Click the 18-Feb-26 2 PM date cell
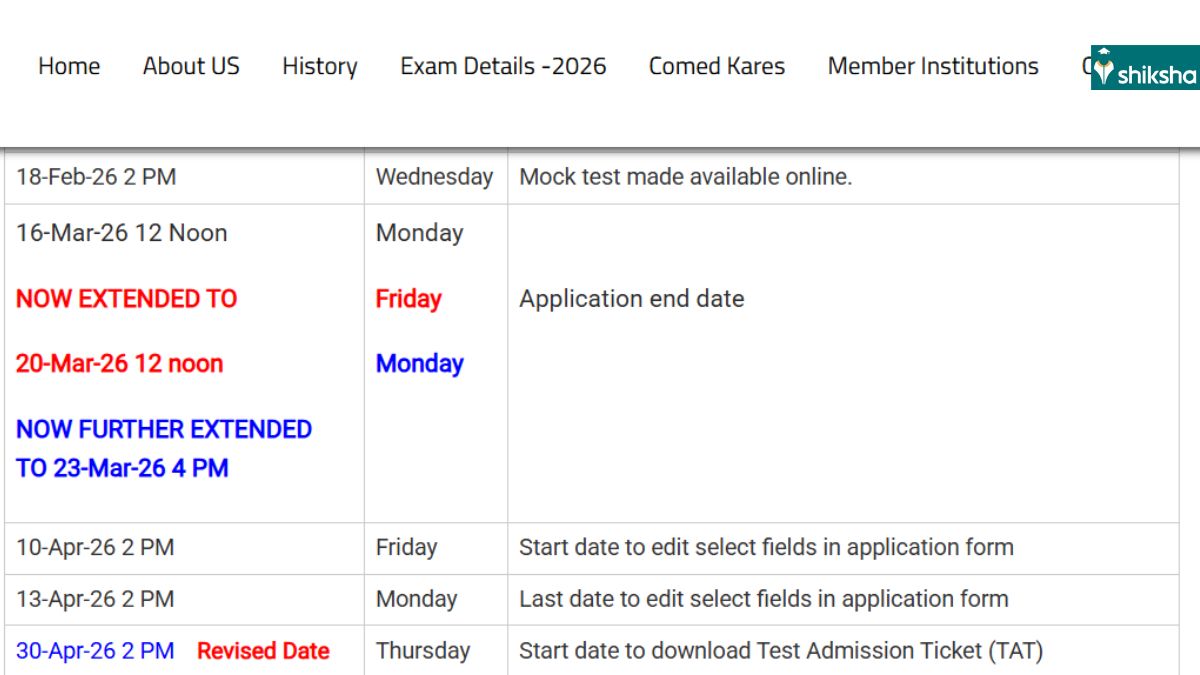The width and height of the screenshot is (1200, 675). (x=96, y=177)
